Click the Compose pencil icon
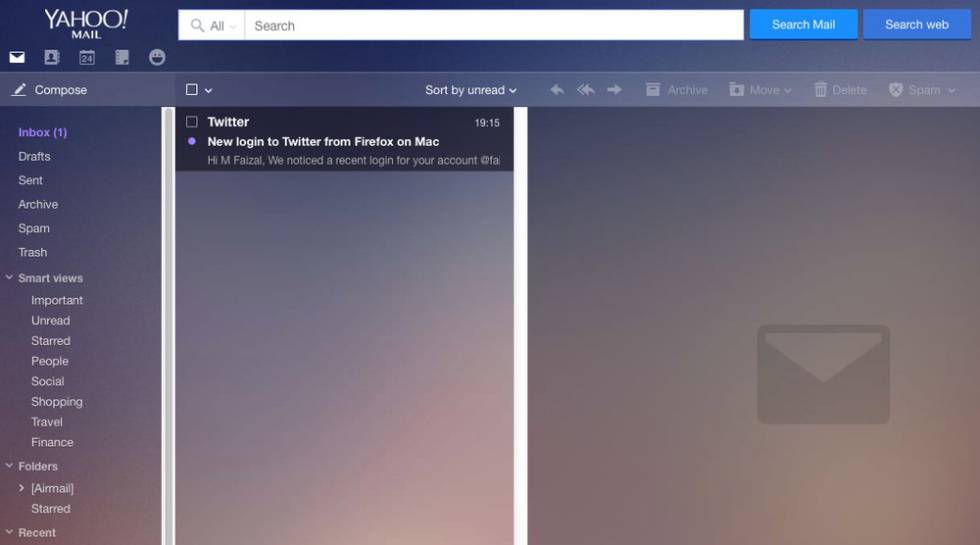This screenshot has height=545, width=980. [x=19, y=90]
